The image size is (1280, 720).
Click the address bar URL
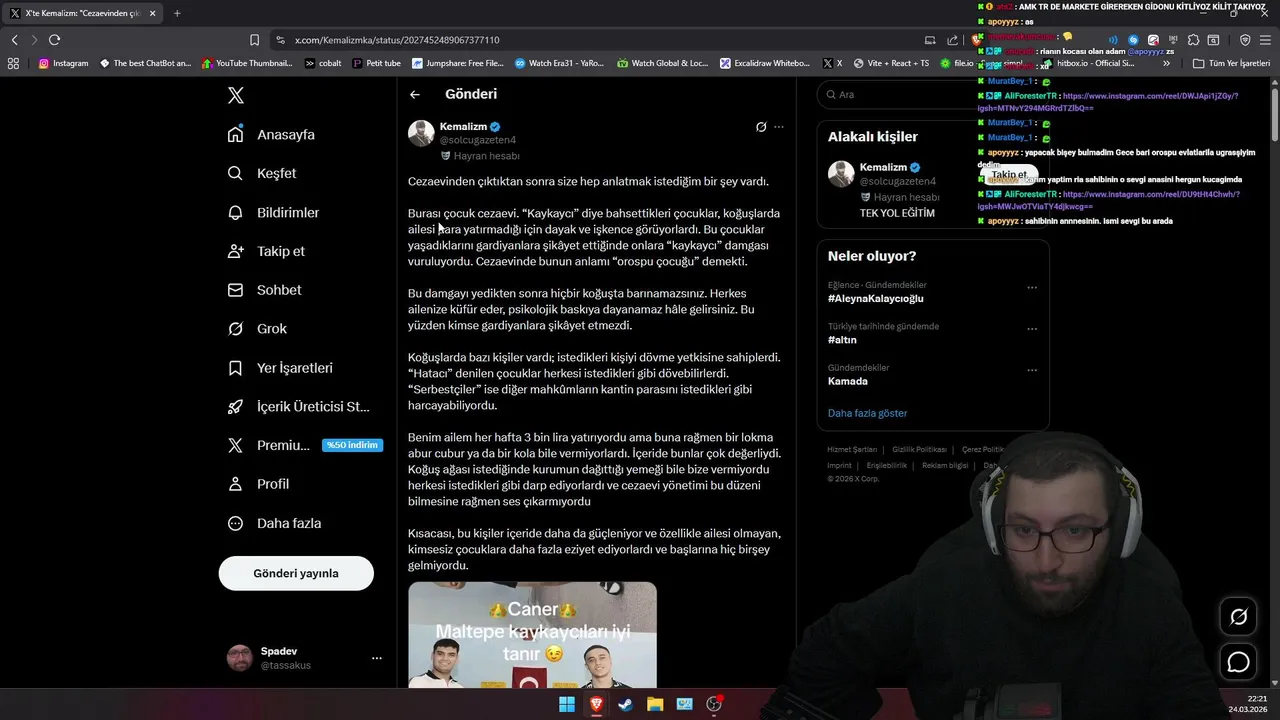tap(397, 40)
